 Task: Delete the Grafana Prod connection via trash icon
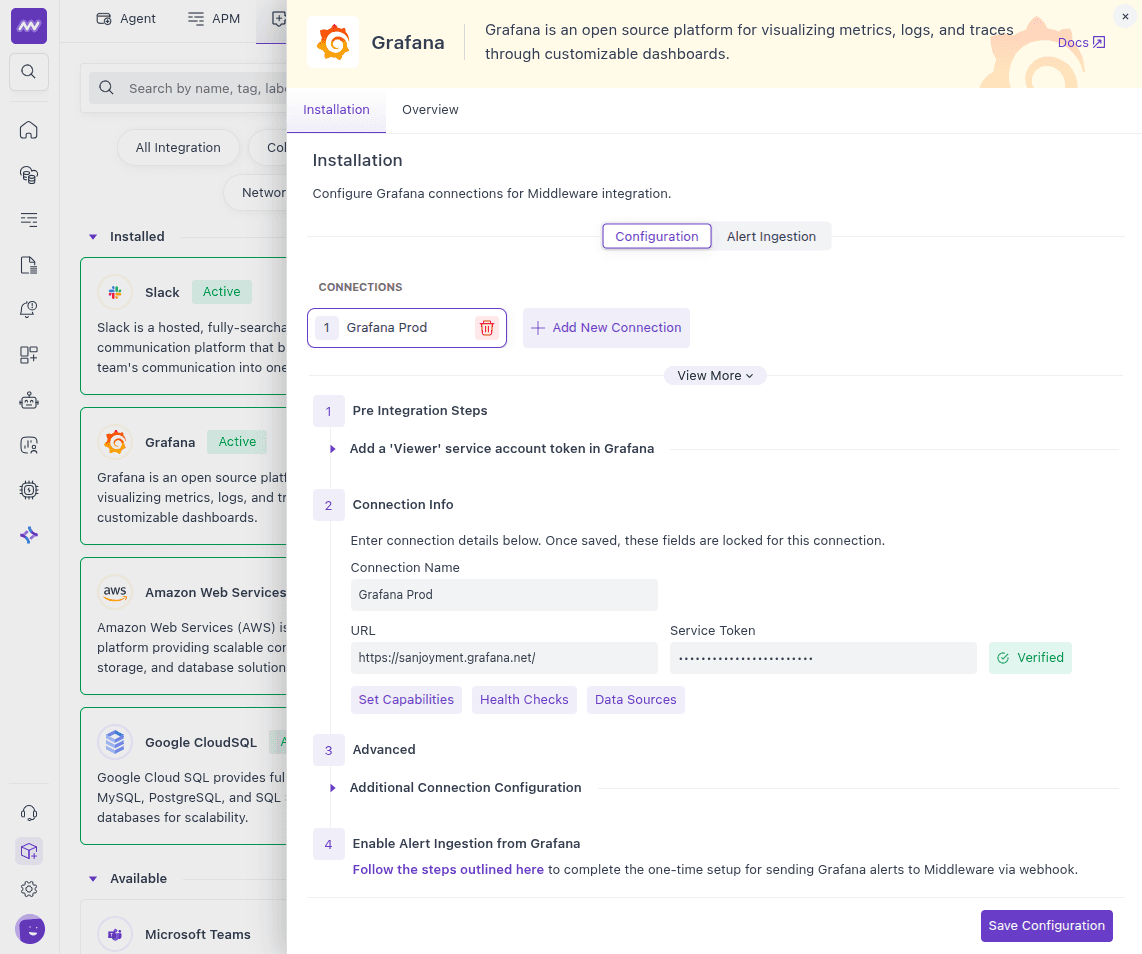(486, 328)
